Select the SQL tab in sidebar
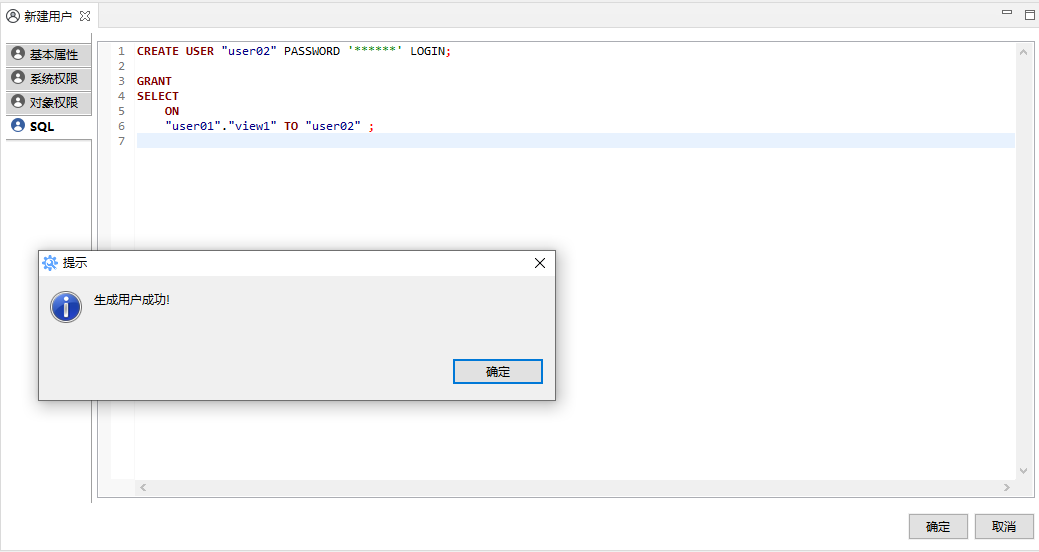 [x=42, y=126]
